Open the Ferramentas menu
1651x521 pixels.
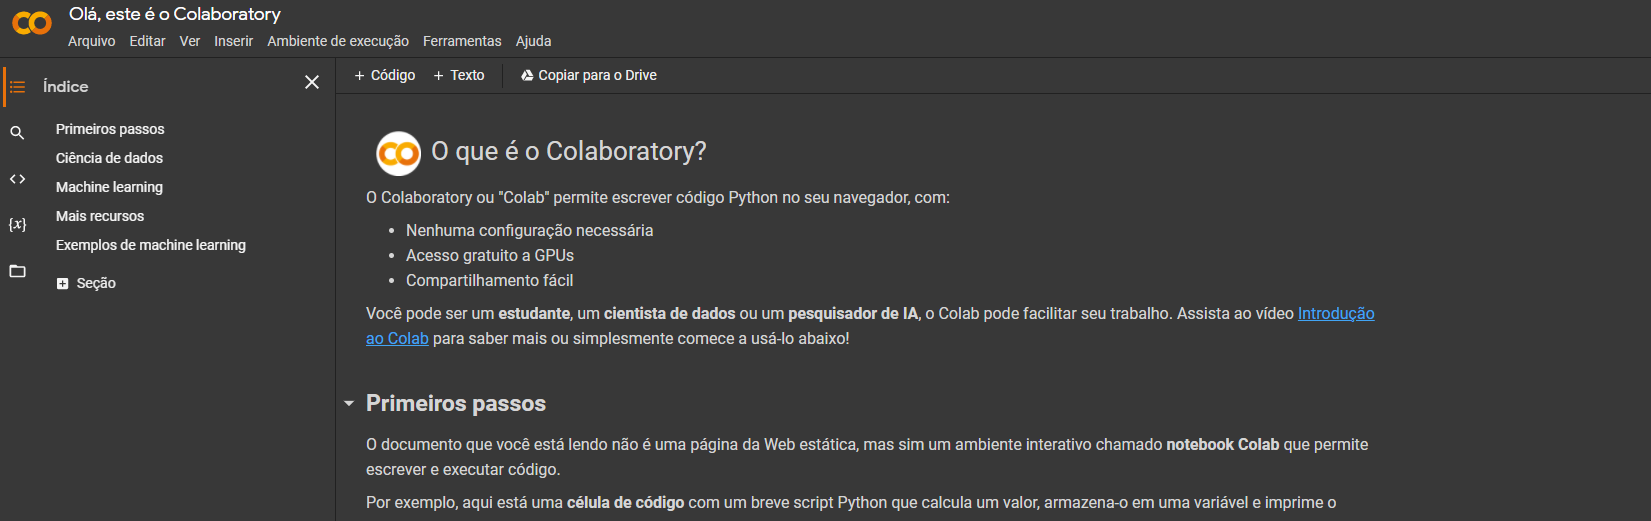coord(462,41)
